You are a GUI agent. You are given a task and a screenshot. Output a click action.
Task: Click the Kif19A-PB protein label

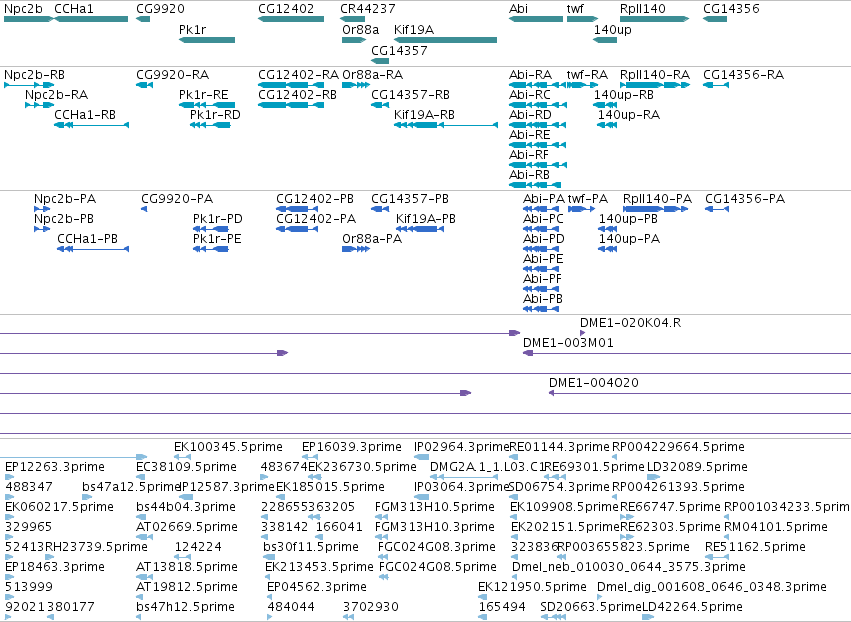426,219
